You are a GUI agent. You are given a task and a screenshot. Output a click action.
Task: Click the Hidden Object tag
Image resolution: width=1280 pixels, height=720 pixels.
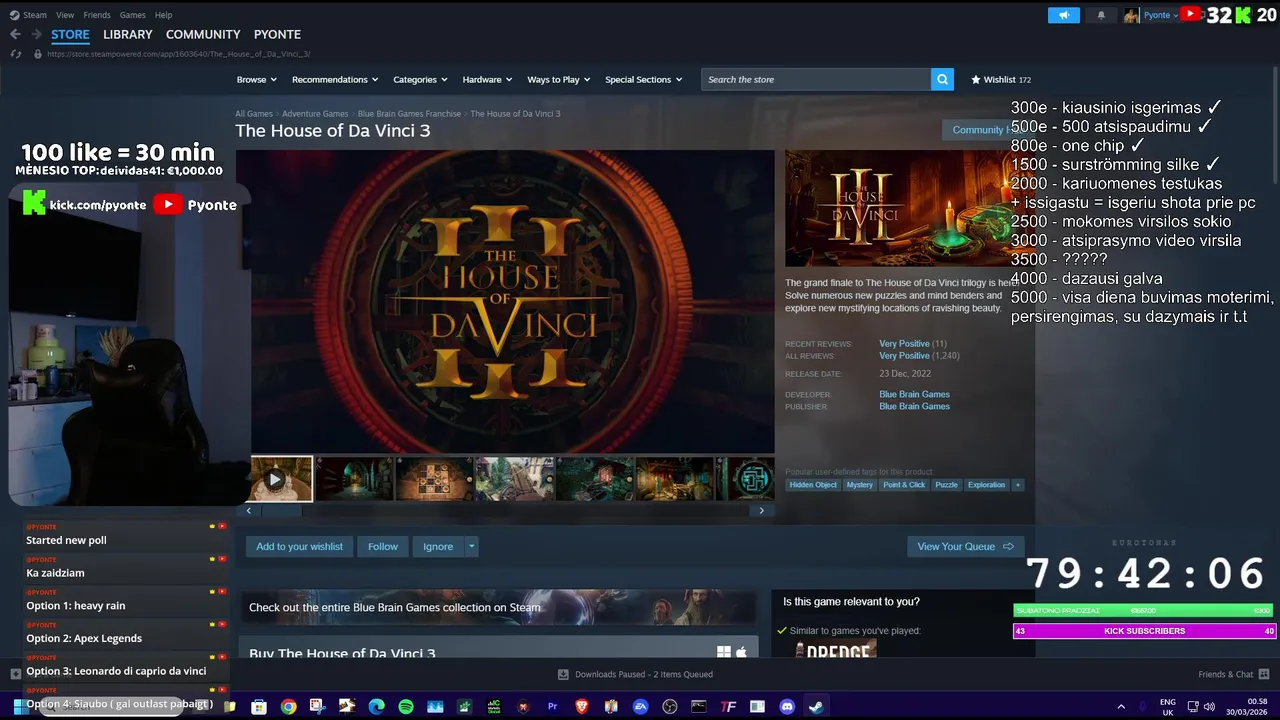[813, 485]
